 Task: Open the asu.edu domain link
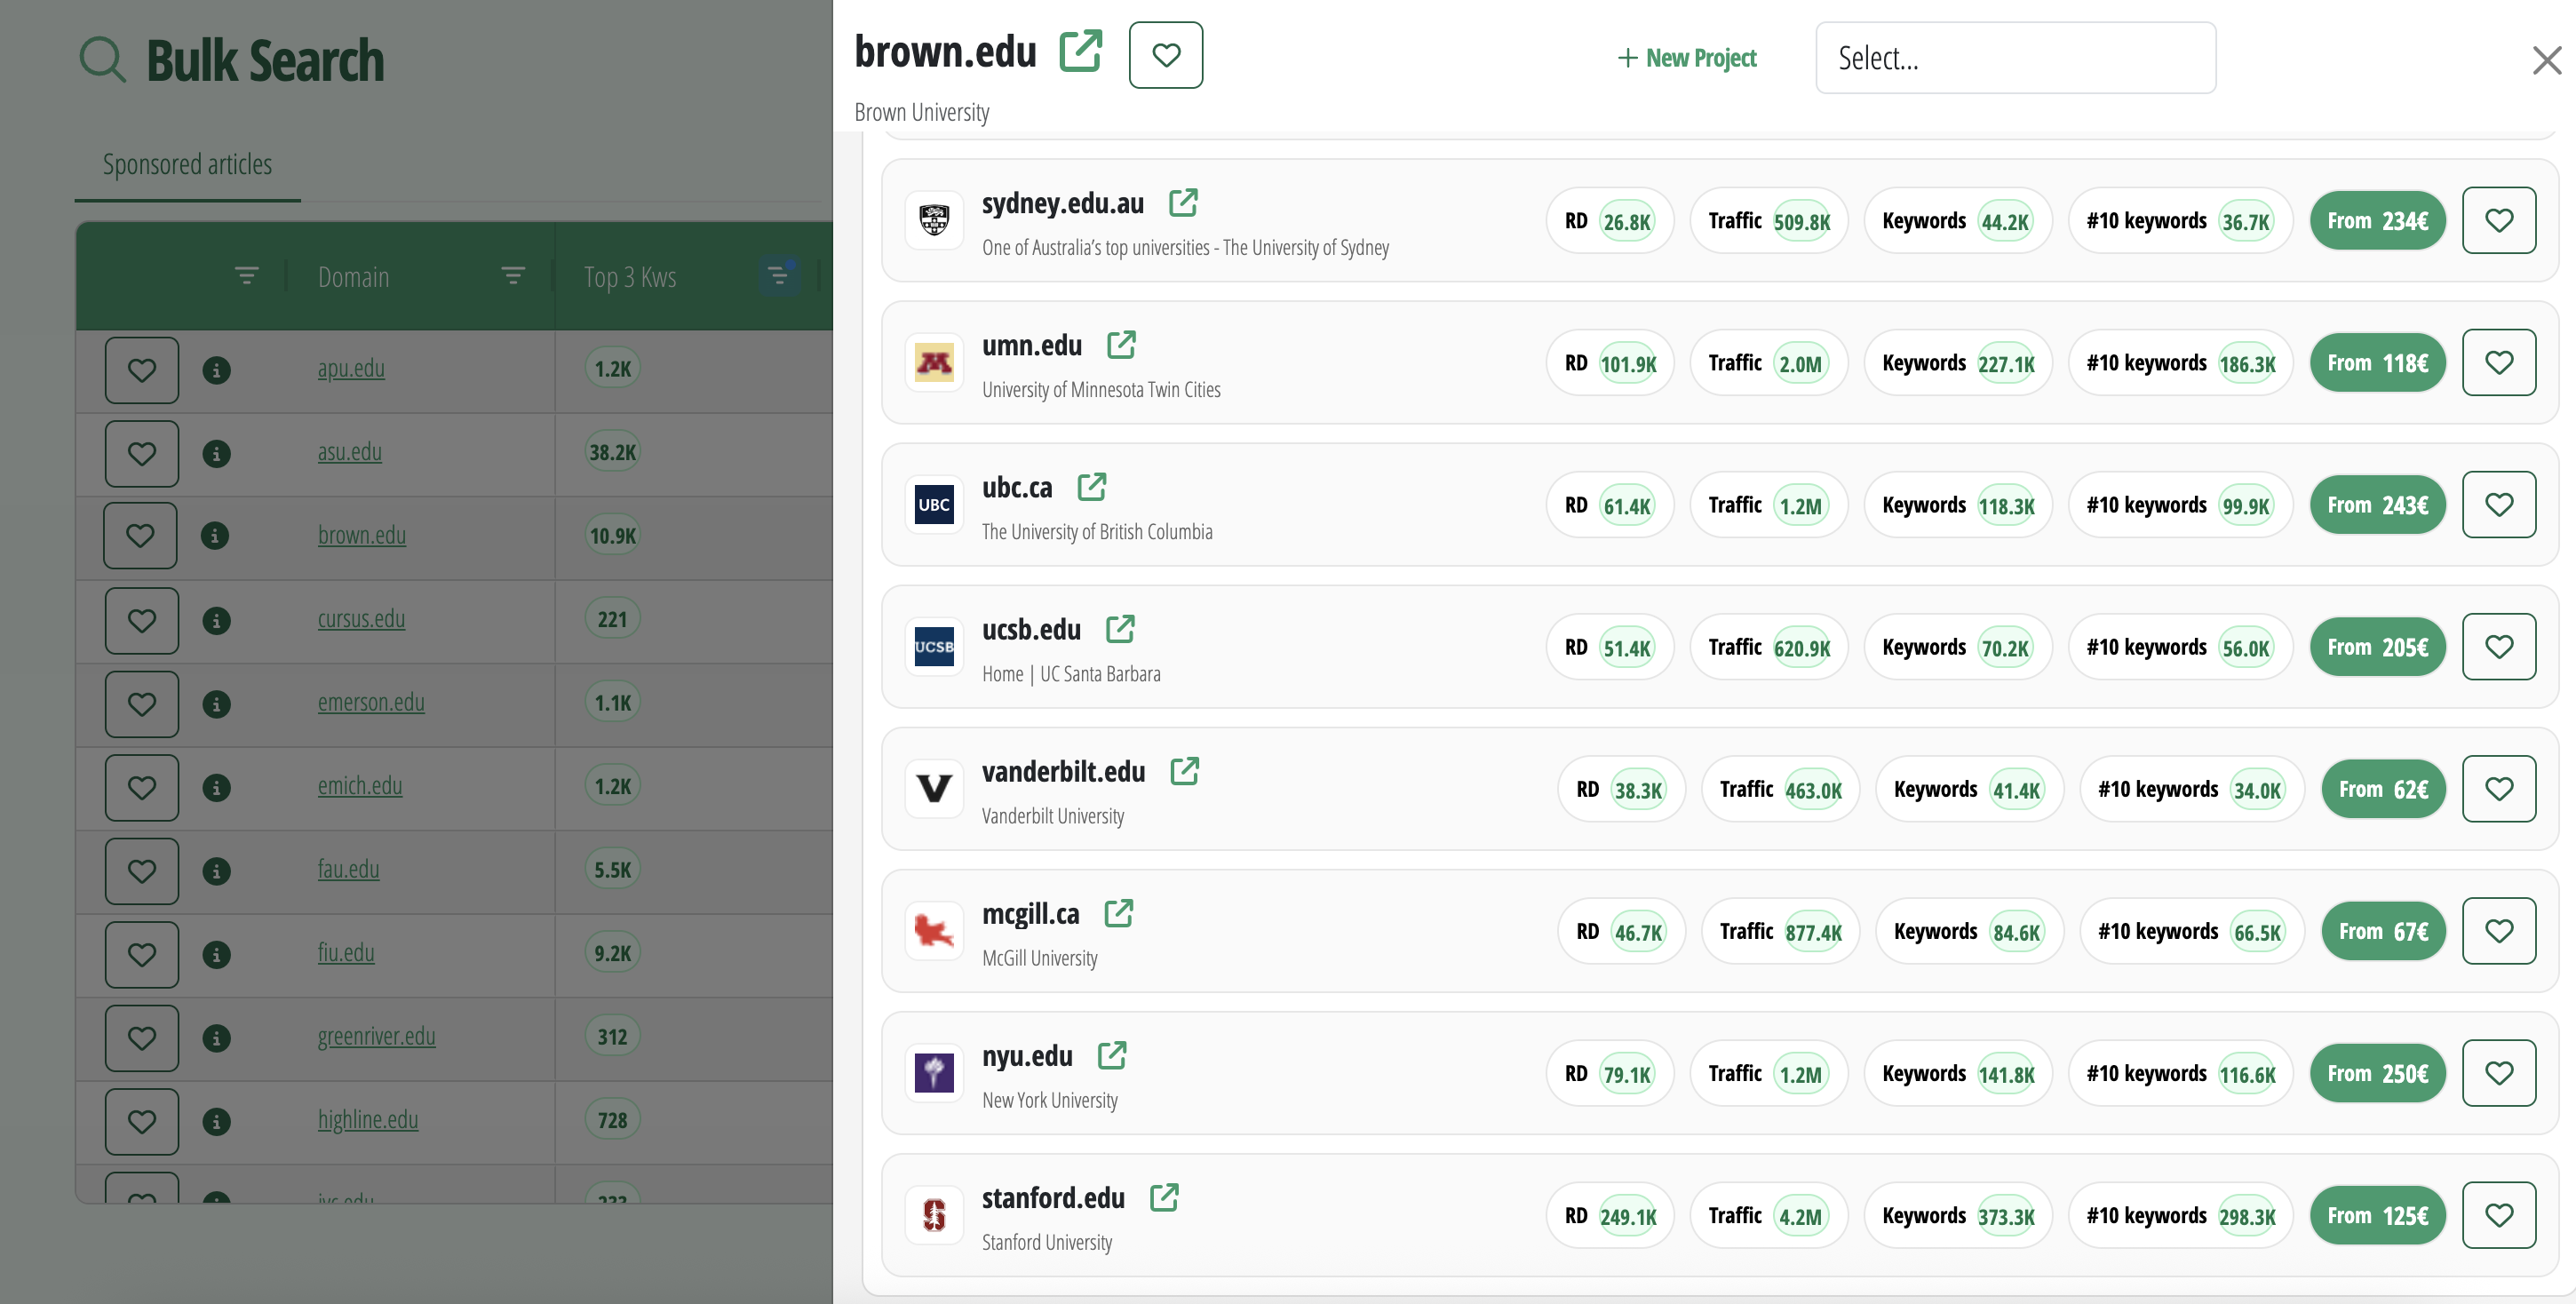click(350, 452)
